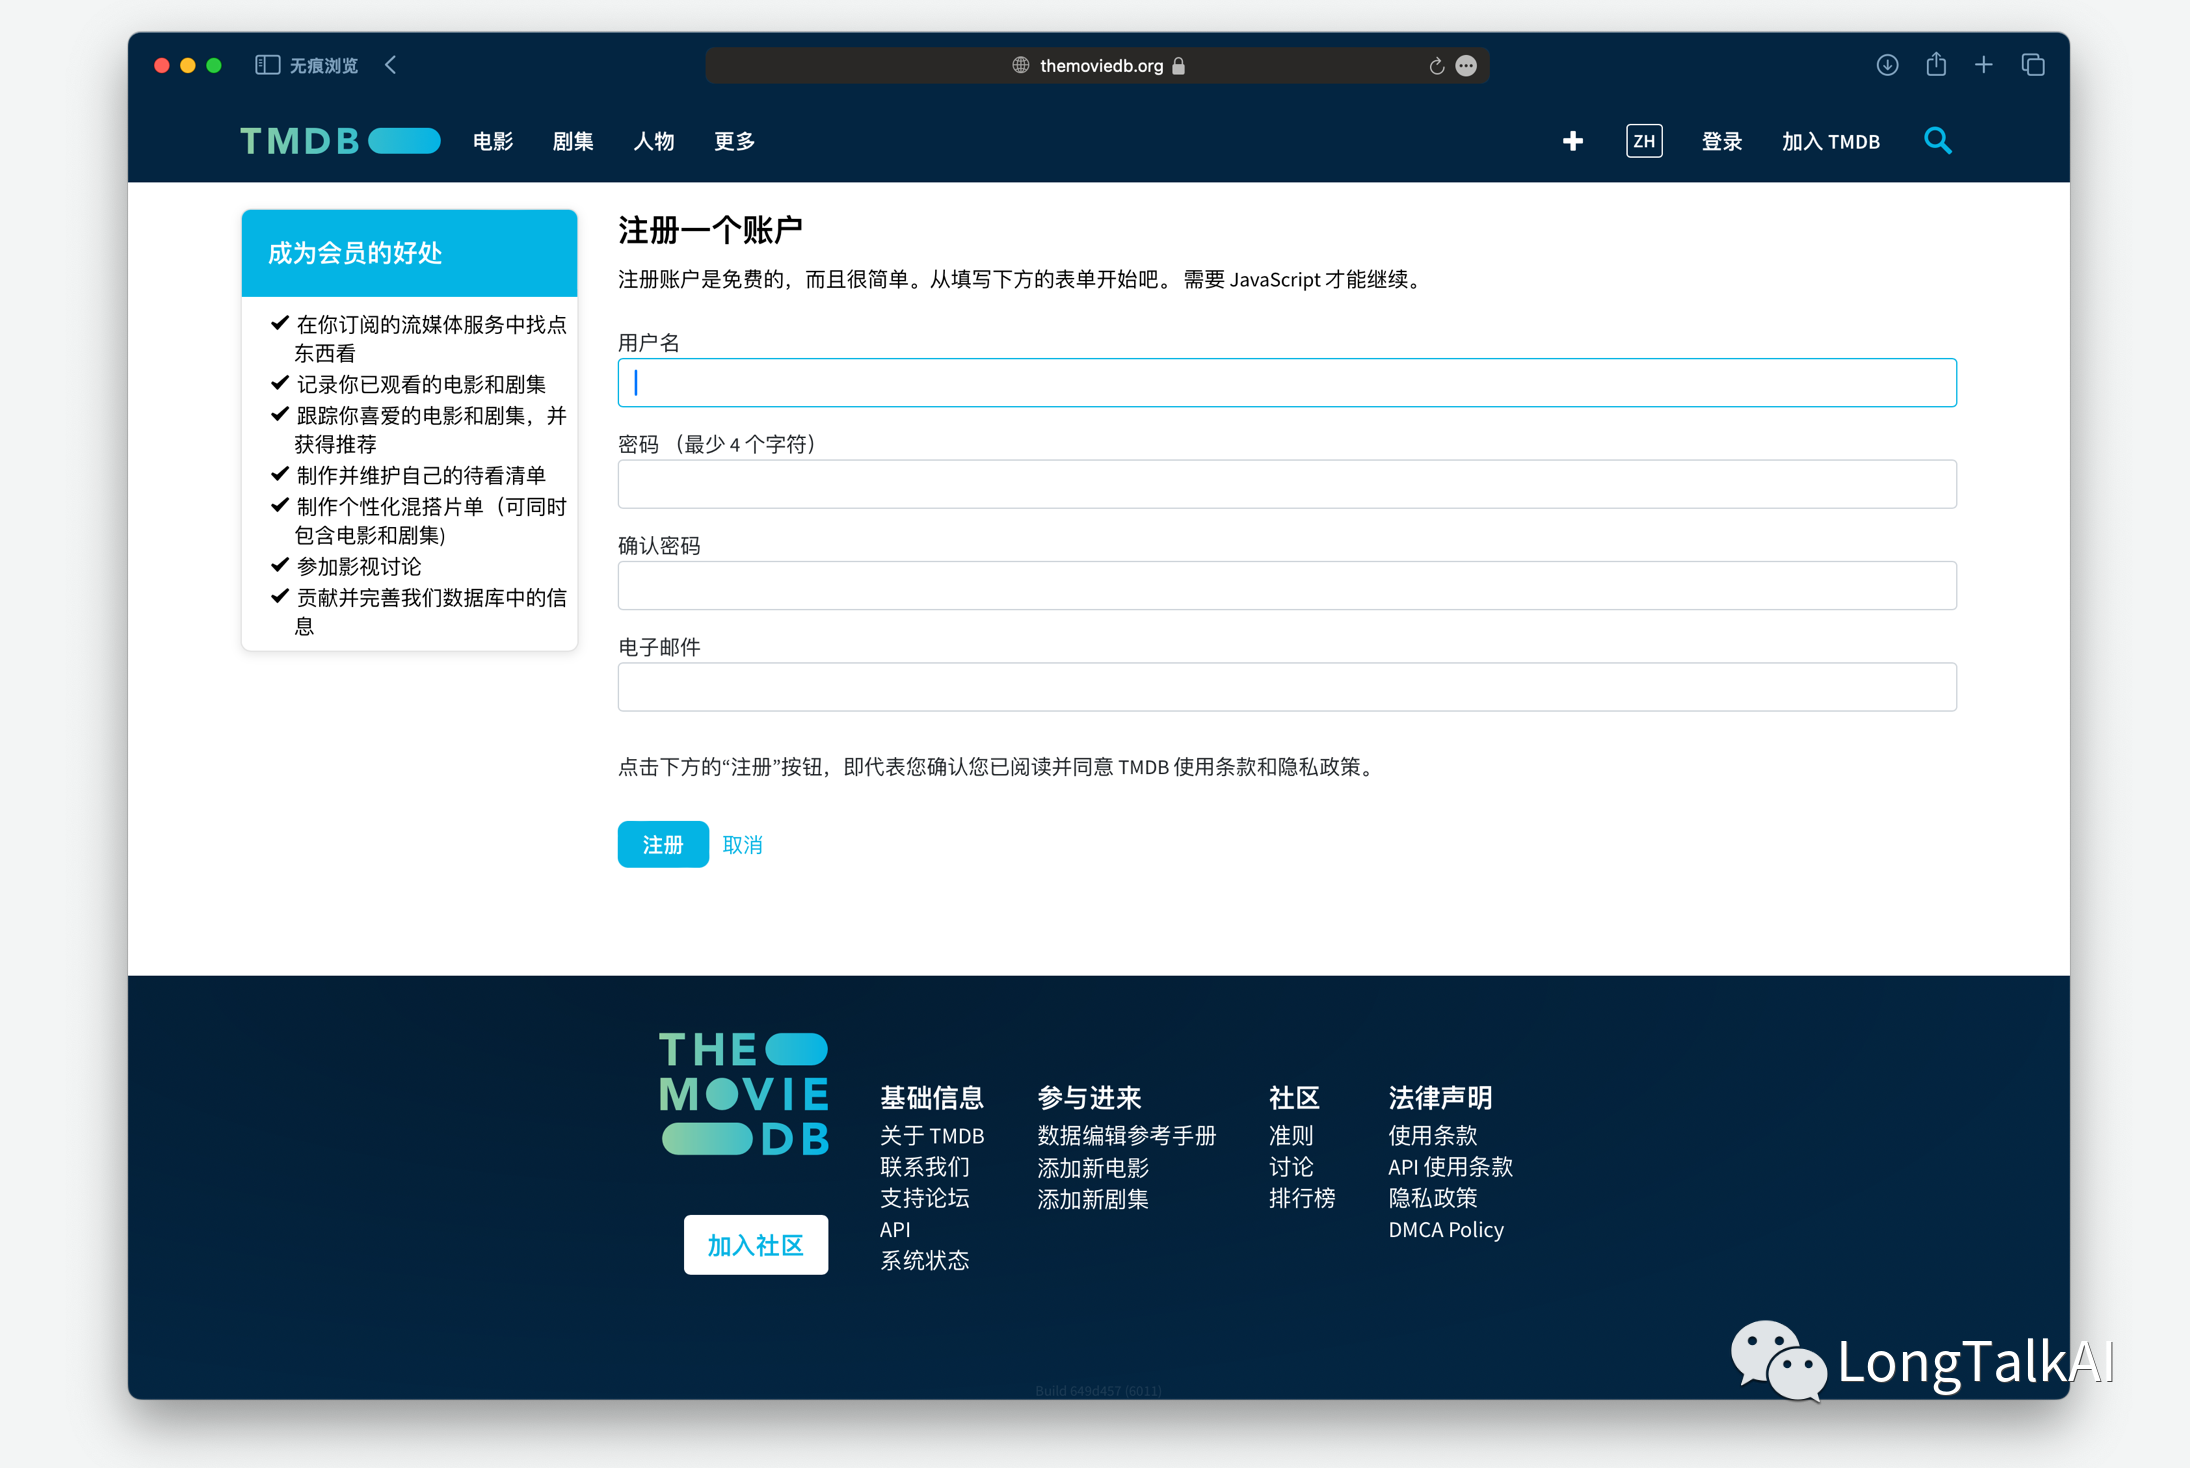Open the 人物 menu

click(x=654, y=141)
